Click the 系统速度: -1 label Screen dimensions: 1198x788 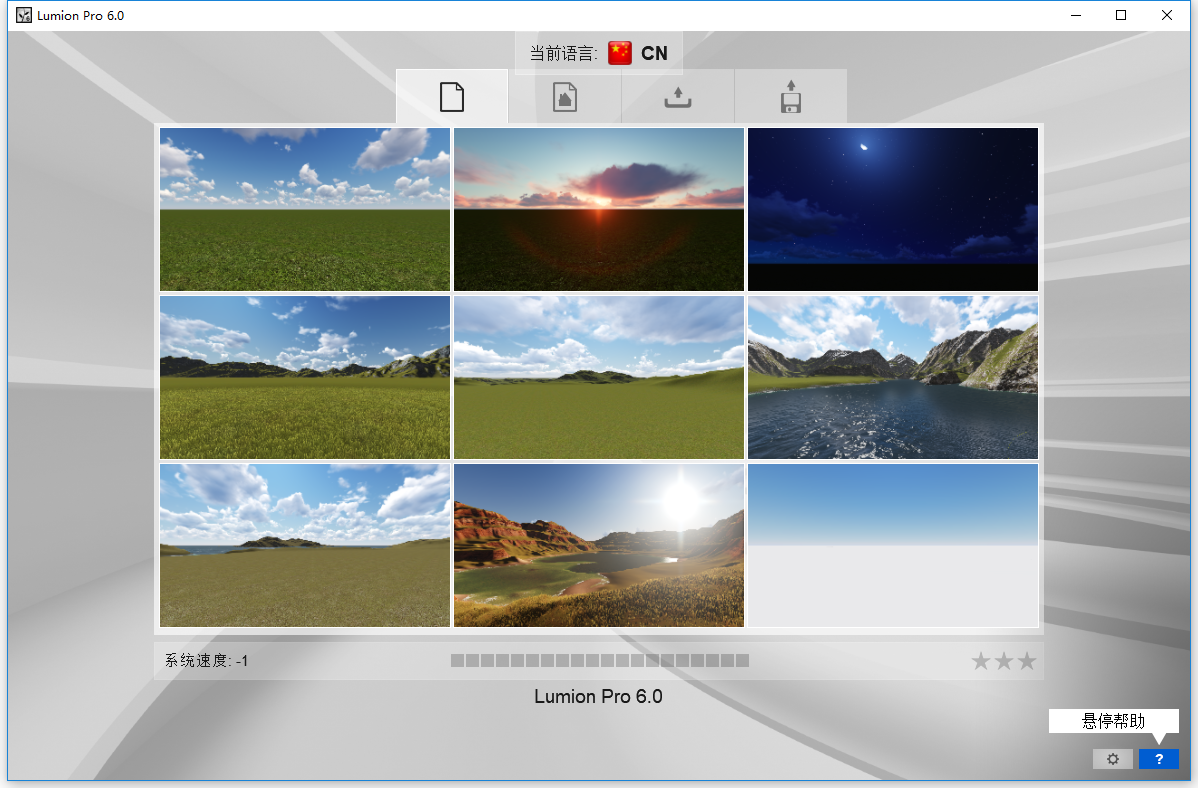206,661
